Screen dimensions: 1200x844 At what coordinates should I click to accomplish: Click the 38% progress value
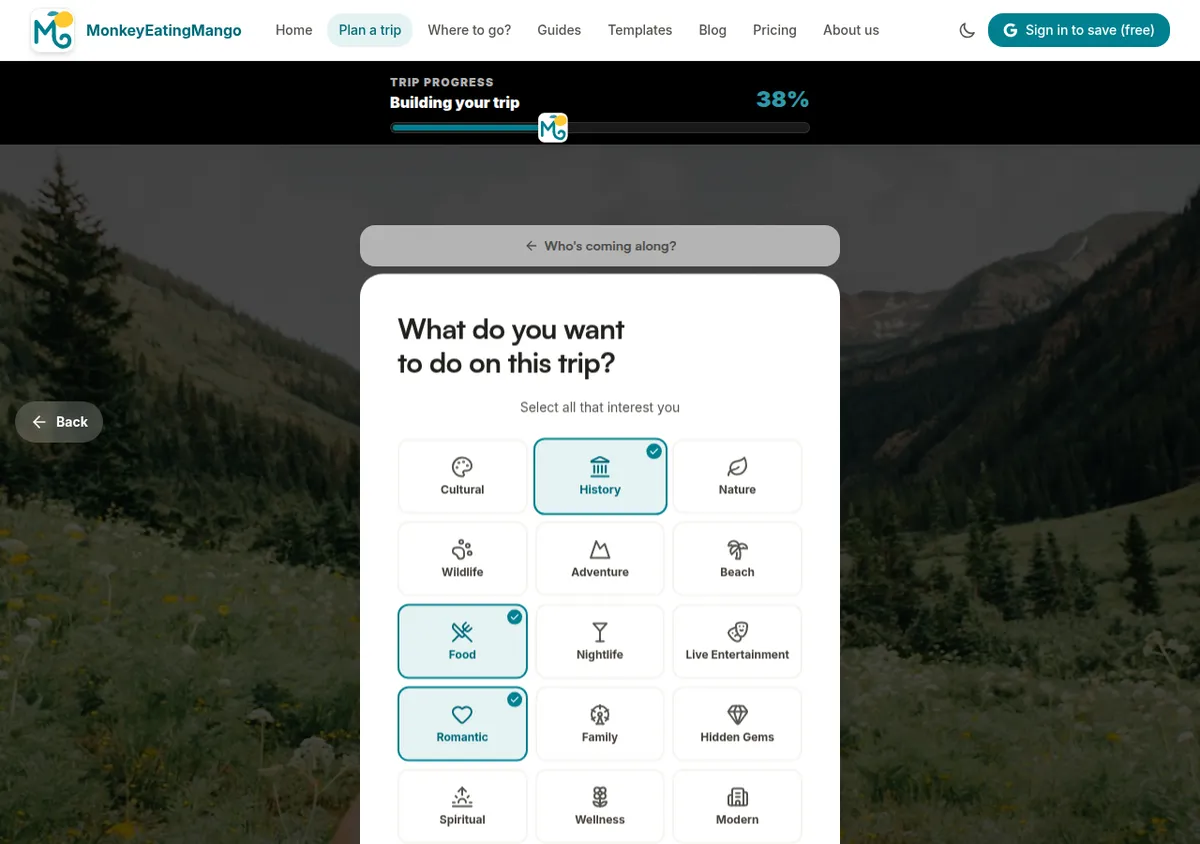783,99
